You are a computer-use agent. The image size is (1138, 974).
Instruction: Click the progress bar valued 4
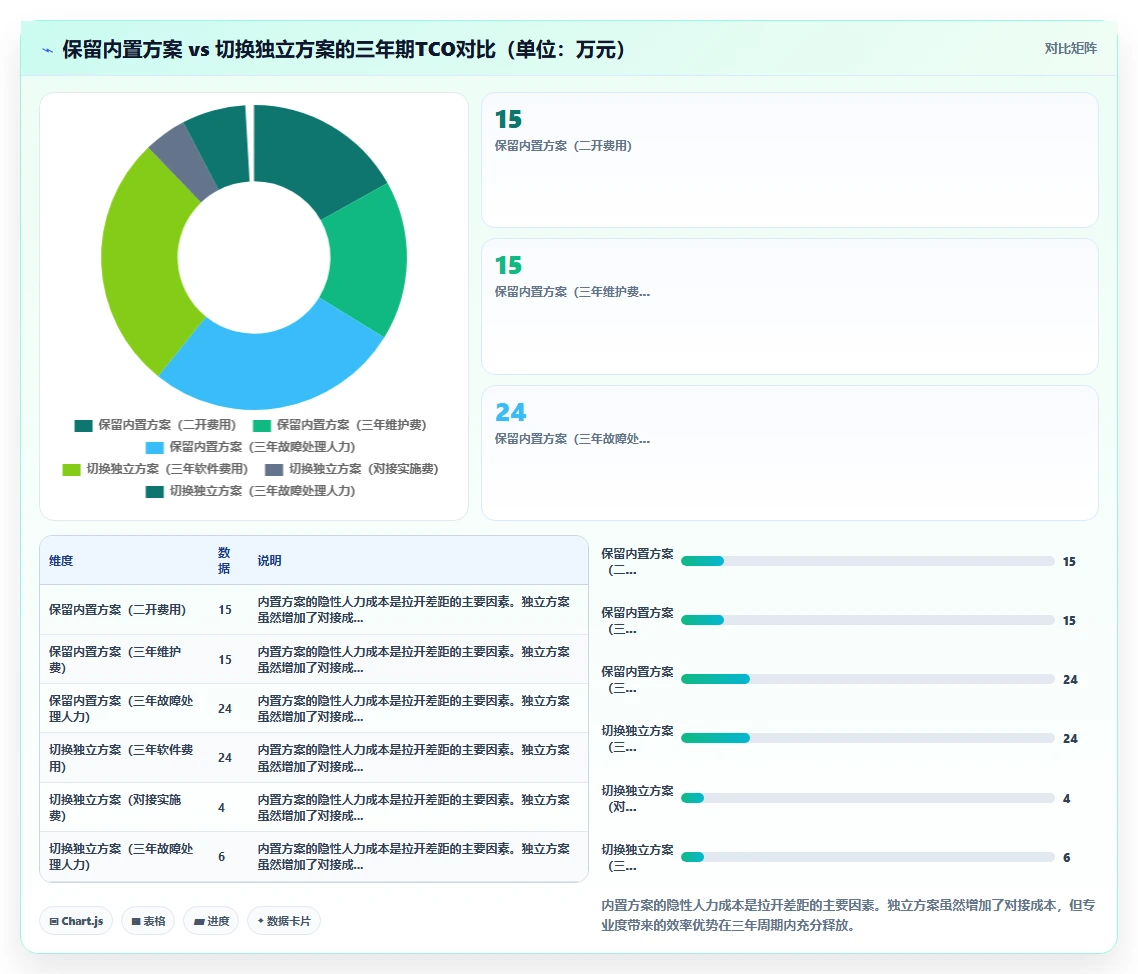(867, 798)
